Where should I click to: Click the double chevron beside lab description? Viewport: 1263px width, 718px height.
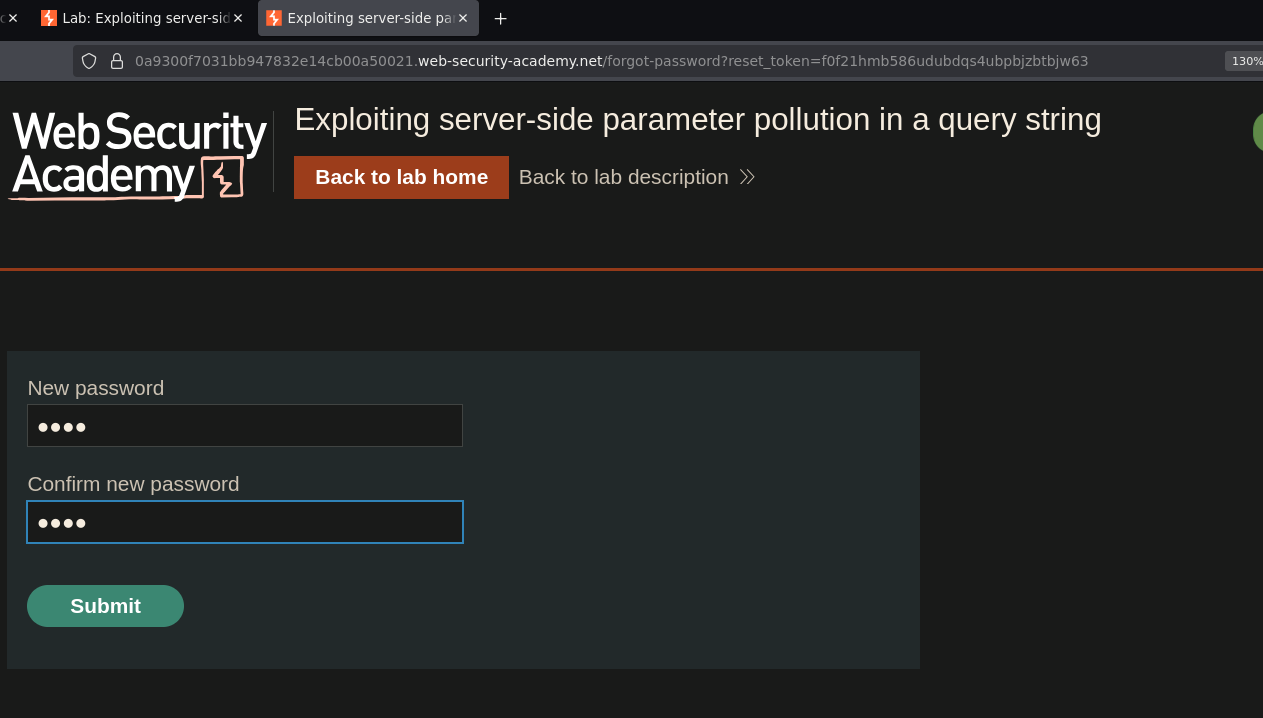pyautogui.click(x=747, y=177)
